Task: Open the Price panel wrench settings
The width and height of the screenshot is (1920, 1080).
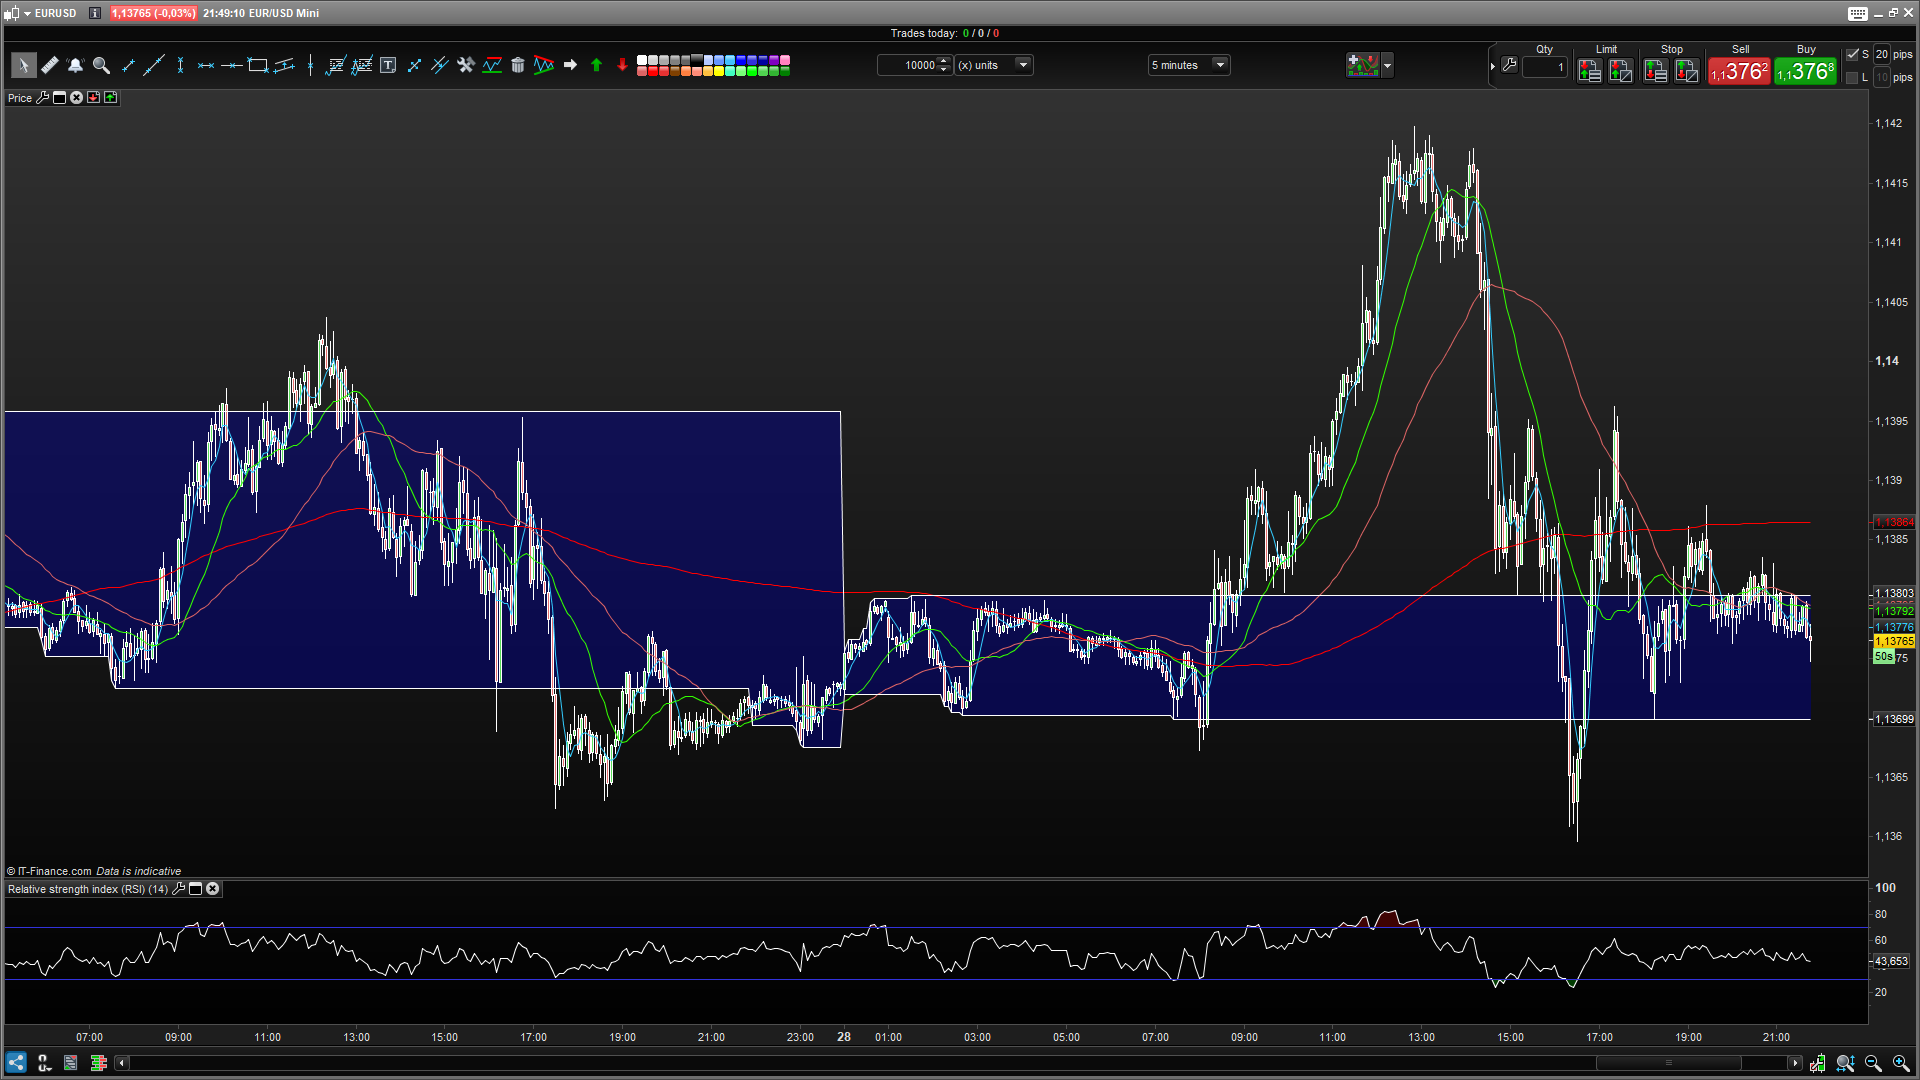Action: 42,98
